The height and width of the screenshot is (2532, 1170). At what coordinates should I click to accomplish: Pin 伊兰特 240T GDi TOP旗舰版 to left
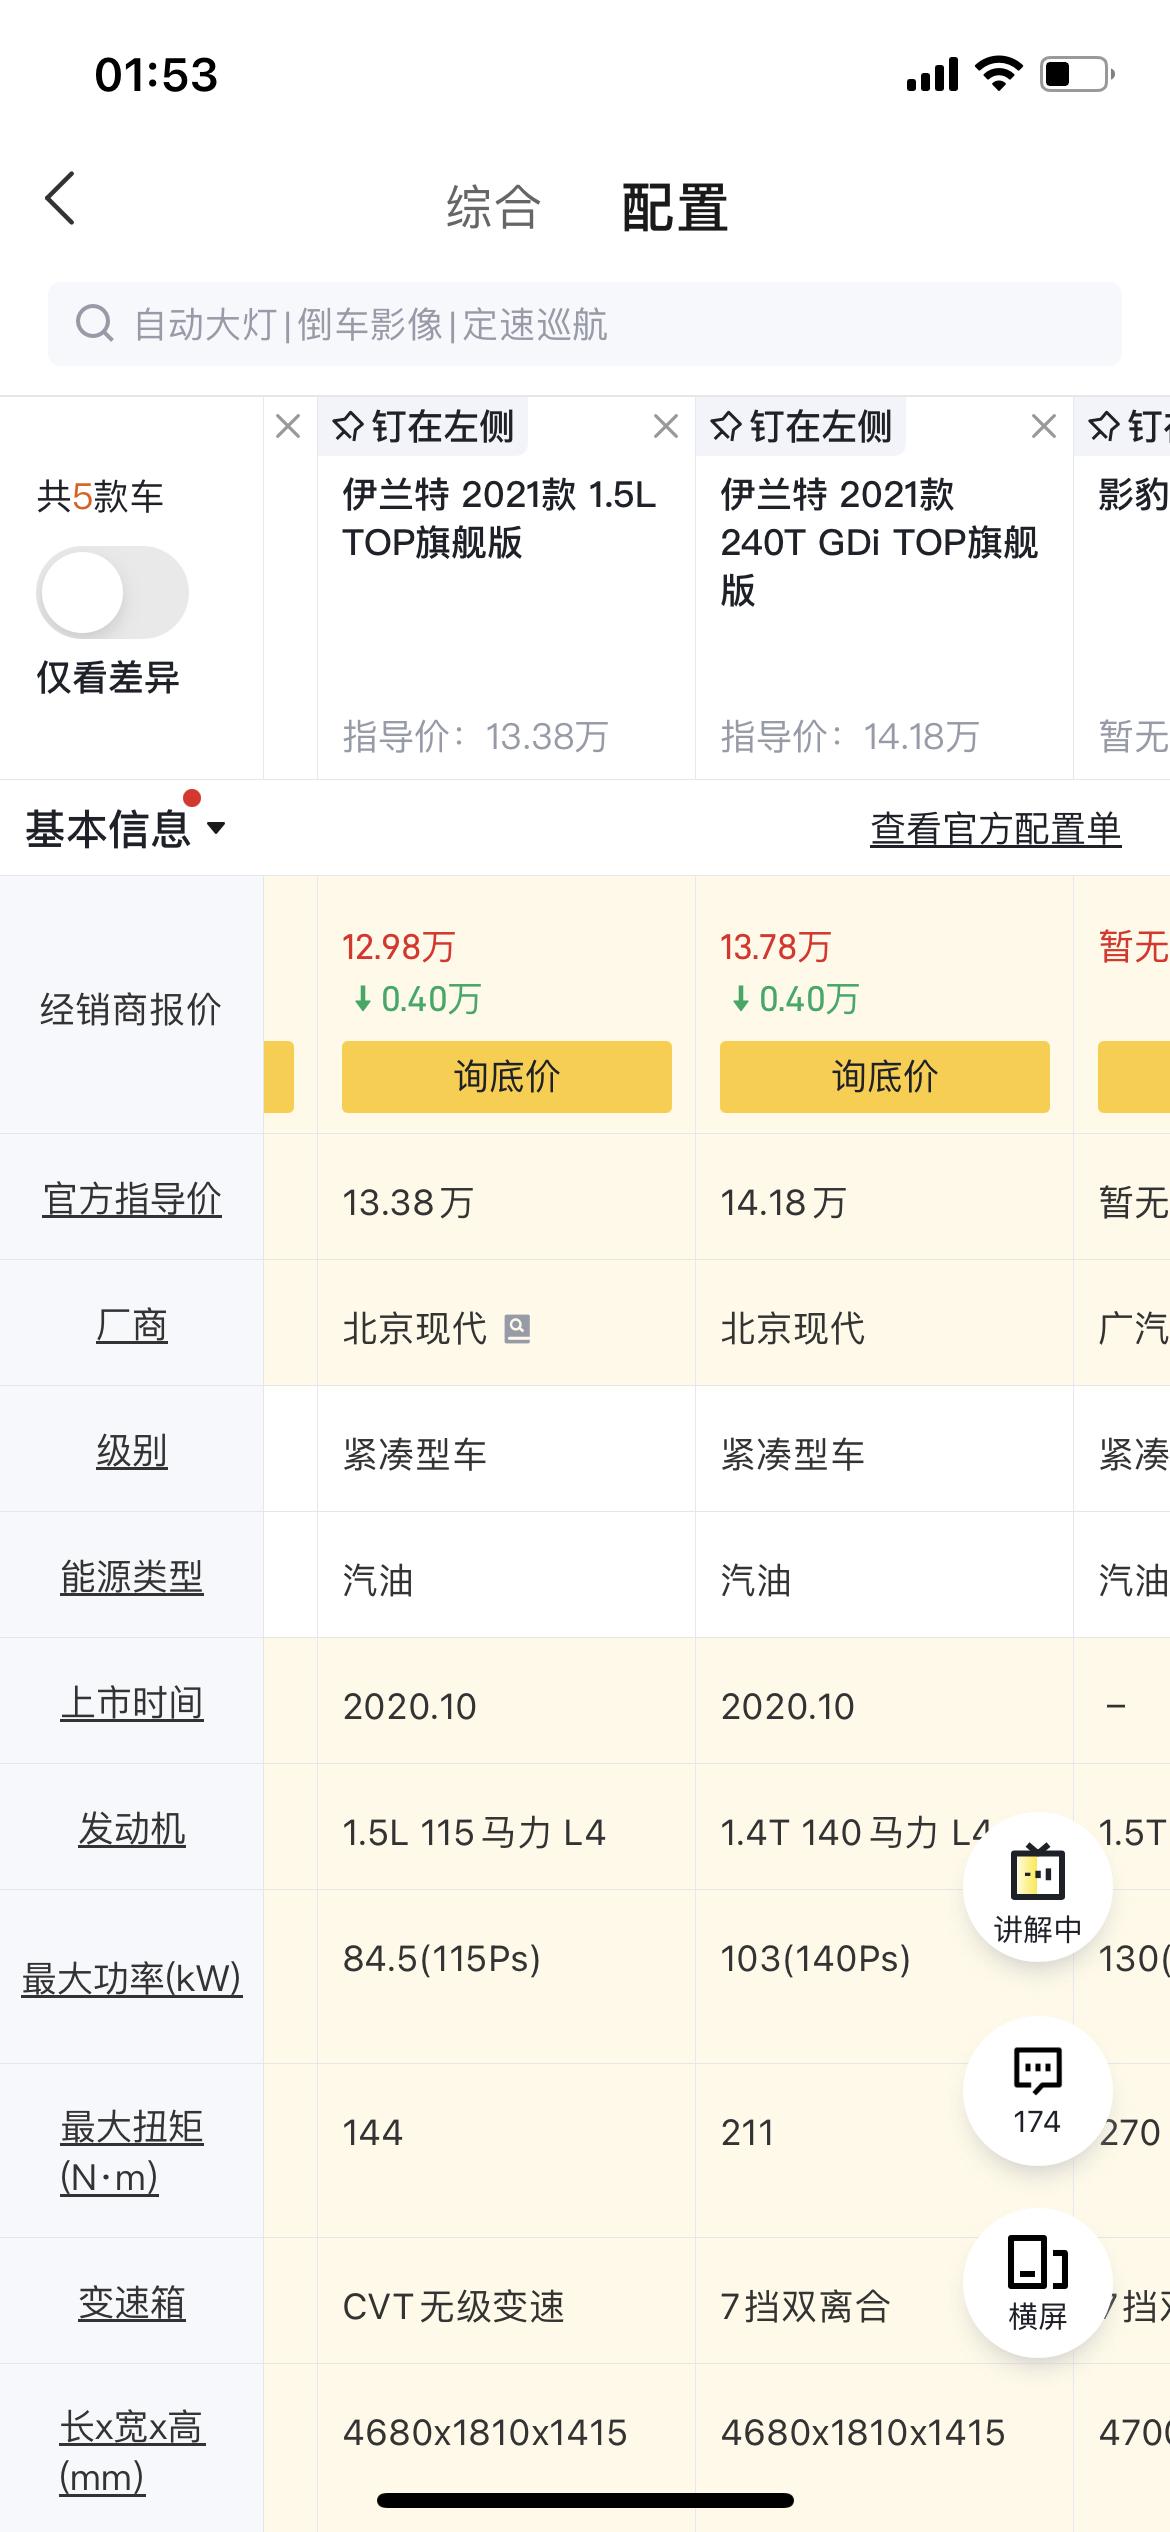(801, 427)
